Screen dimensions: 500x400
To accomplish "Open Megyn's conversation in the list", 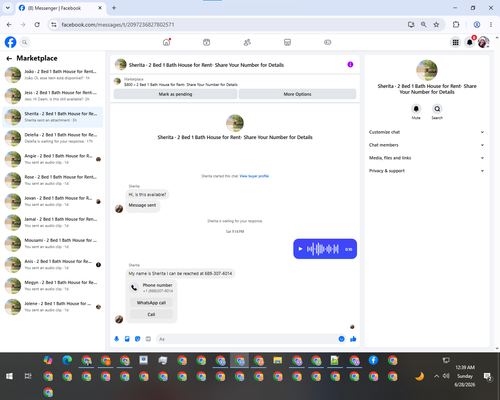I will point(53,286).
